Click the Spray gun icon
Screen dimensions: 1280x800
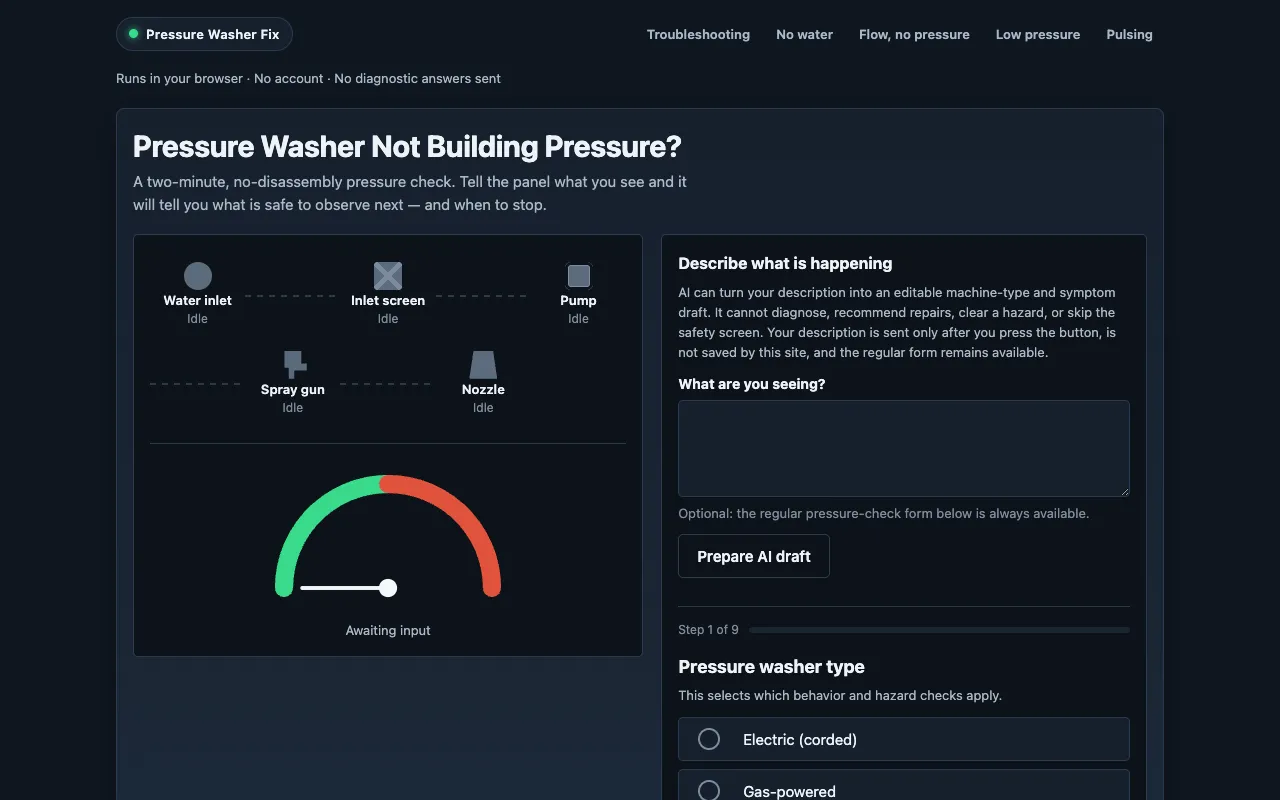294,365
